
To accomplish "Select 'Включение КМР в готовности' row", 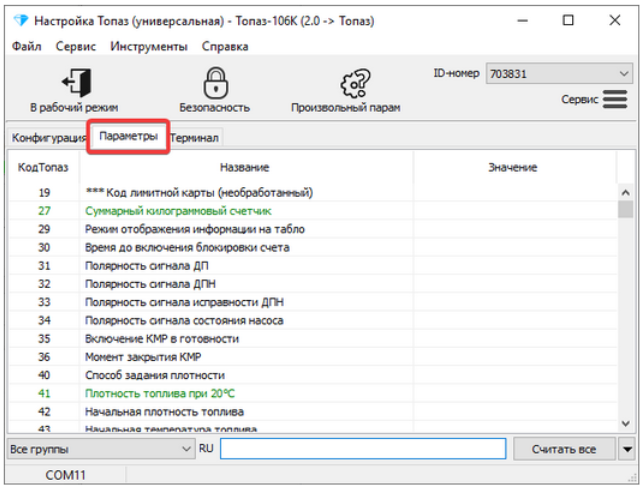I will pos(313,339).
